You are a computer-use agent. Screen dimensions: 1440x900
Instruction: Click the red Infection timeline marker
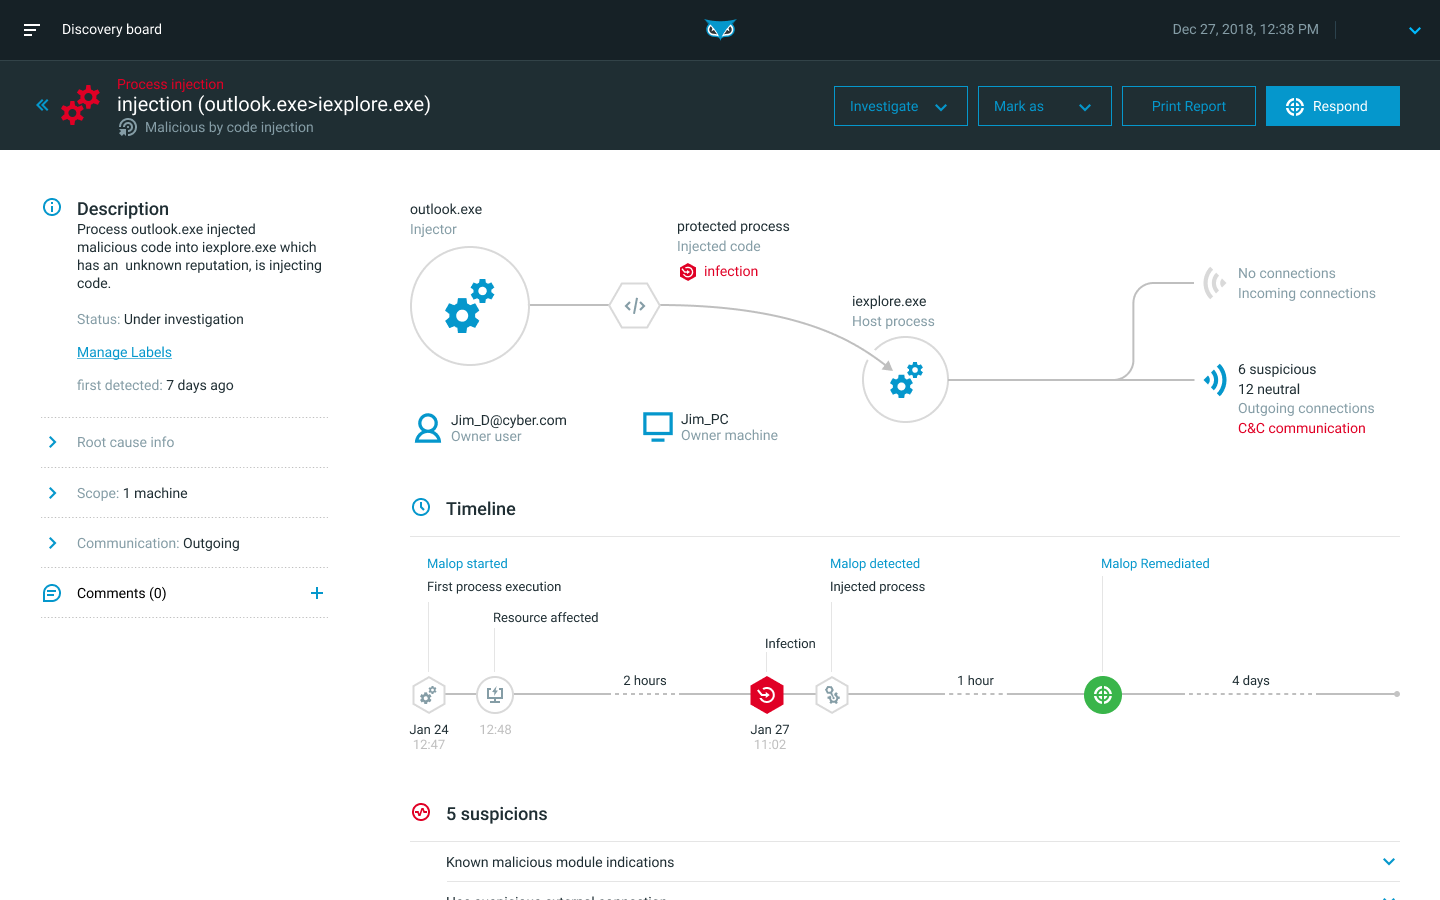[x=767, y=695]
